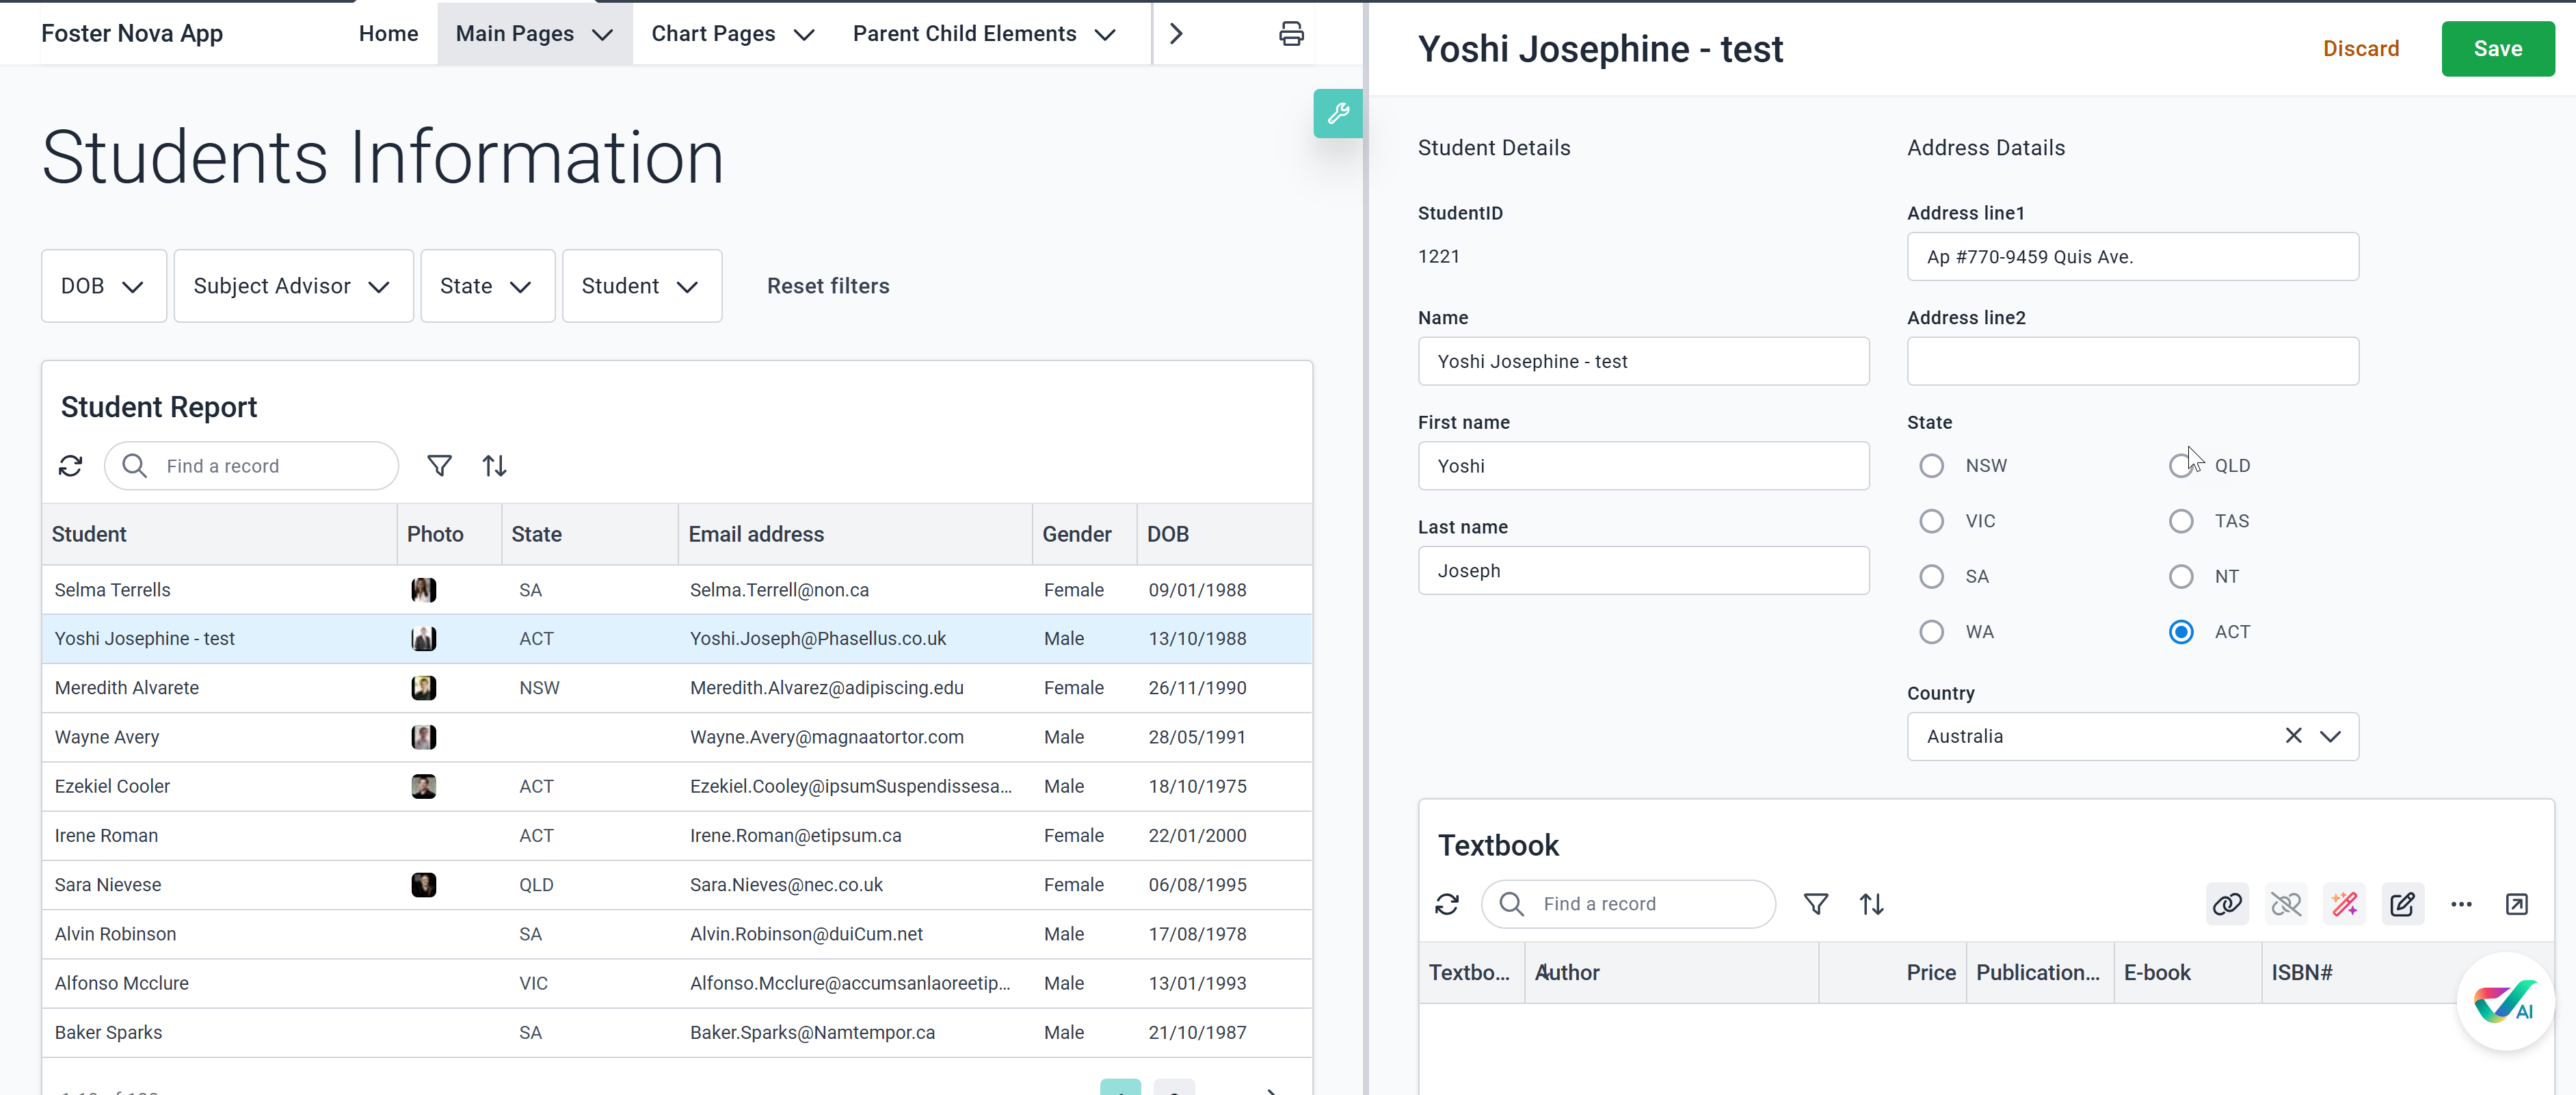Screen dimensions: 2576x1095
Task: Click the print icon in top navigation
Action: [1291, 34]
